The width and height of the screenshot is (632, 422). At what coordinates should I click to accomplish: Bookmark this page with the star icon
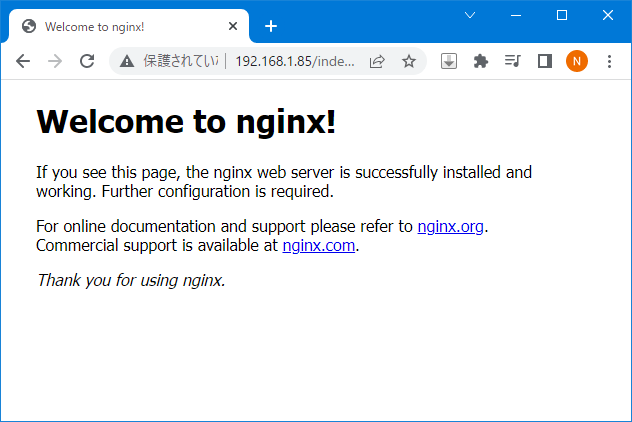click(409, 61)
